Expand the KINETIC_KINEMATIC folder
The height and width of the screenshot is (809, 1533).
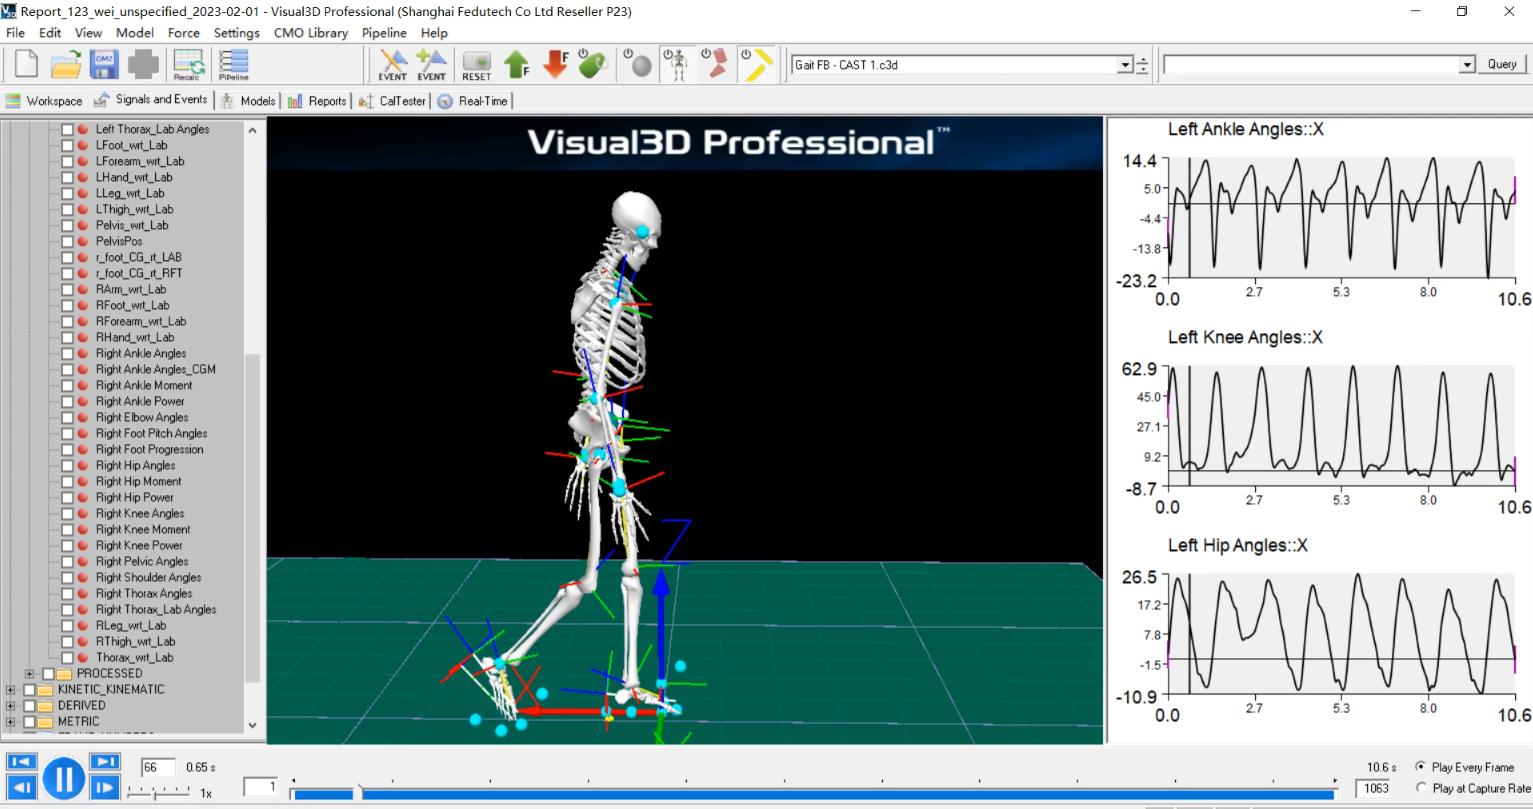click(x=11, y=689)
